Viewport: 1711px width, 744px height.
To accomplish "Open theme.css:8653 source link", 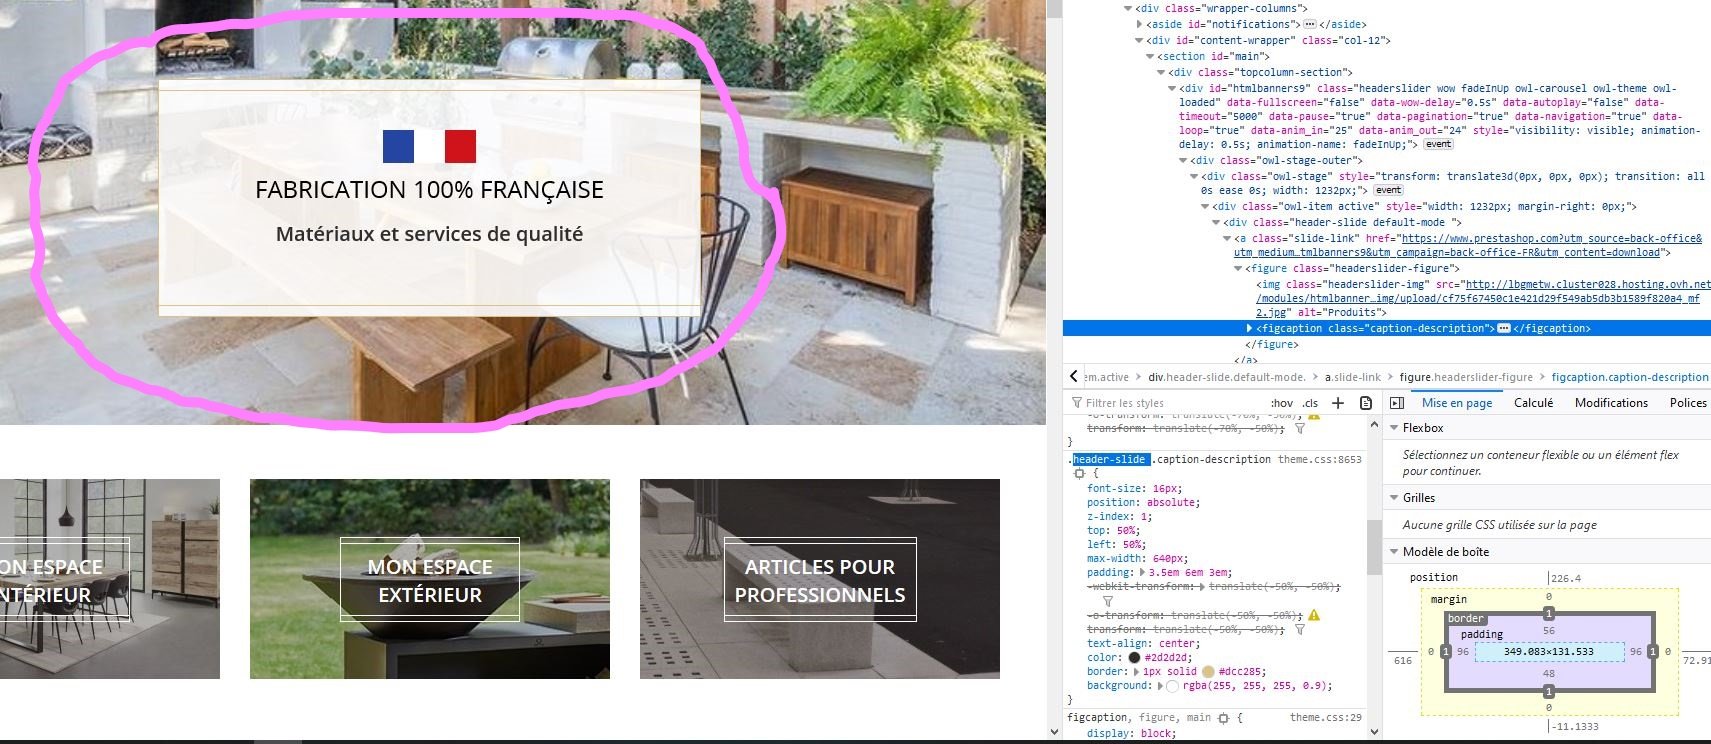I will tap(1319, 459).
